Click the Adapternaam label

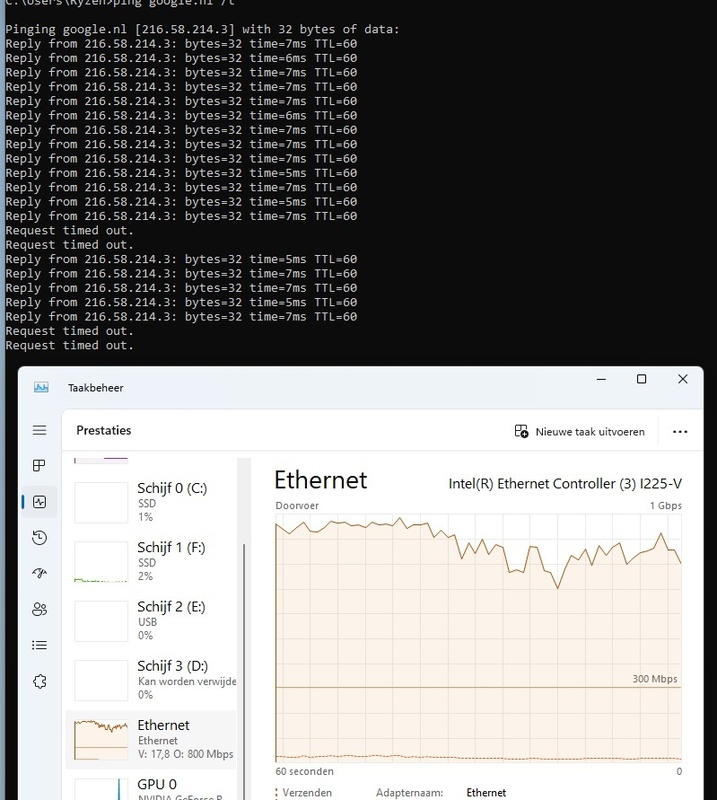410,793
